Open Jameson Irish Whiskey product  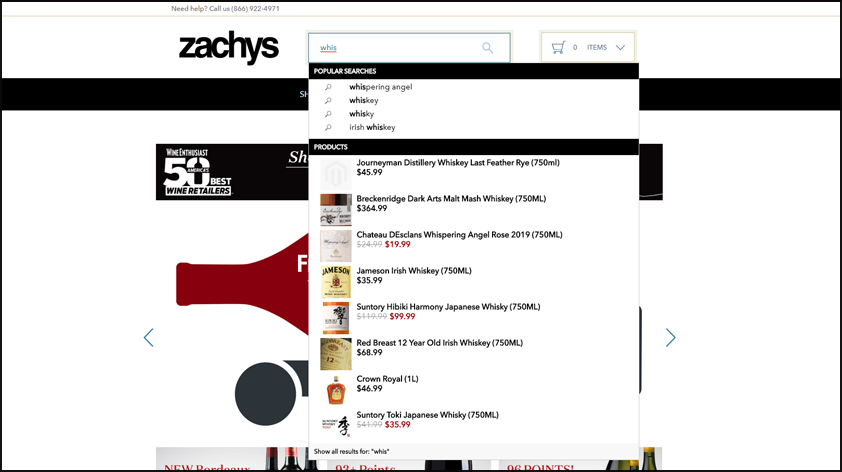414,271
